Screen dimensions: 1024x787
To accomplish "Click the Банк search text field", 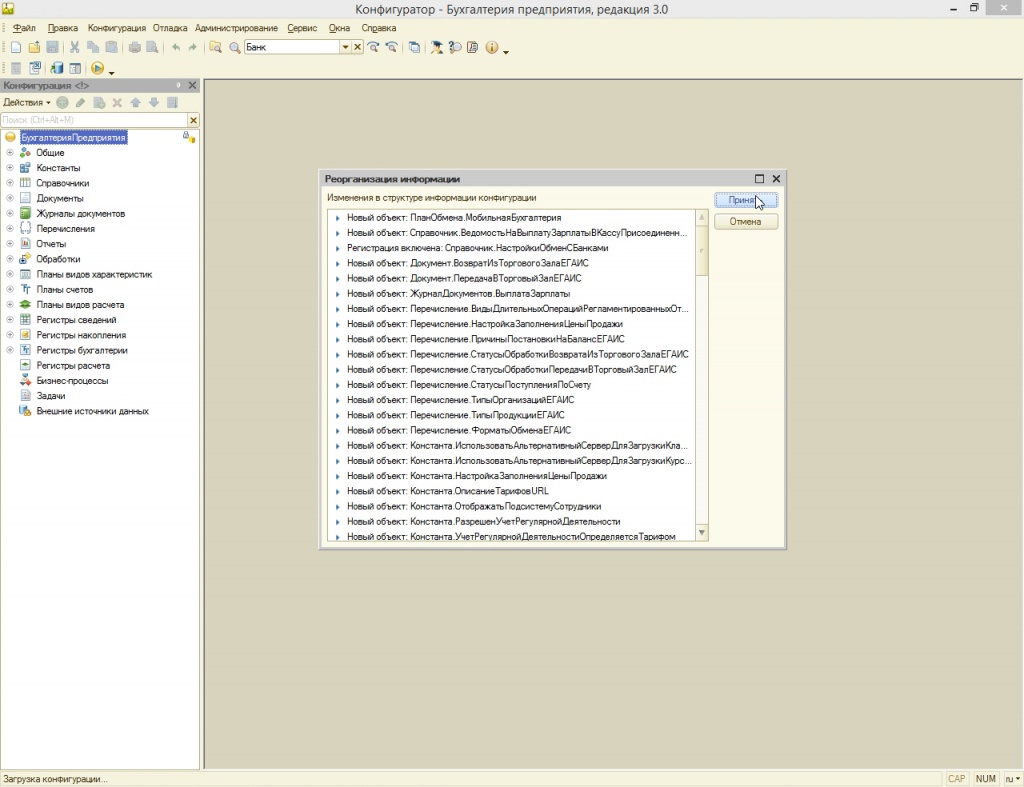I will 292,47.
